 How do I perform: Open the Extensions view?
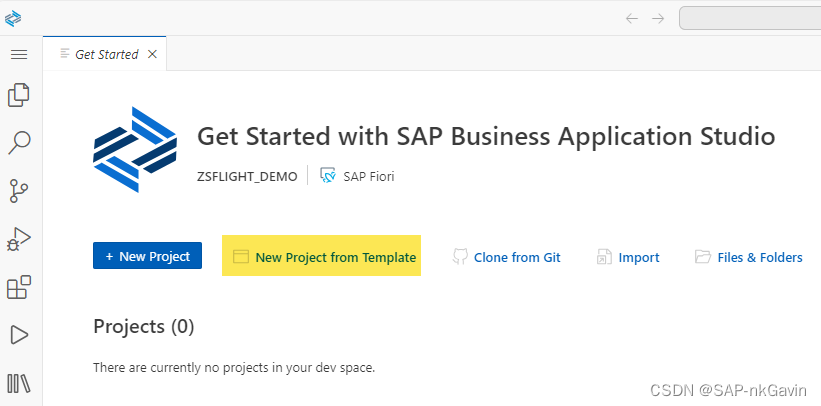coord(18,288)
